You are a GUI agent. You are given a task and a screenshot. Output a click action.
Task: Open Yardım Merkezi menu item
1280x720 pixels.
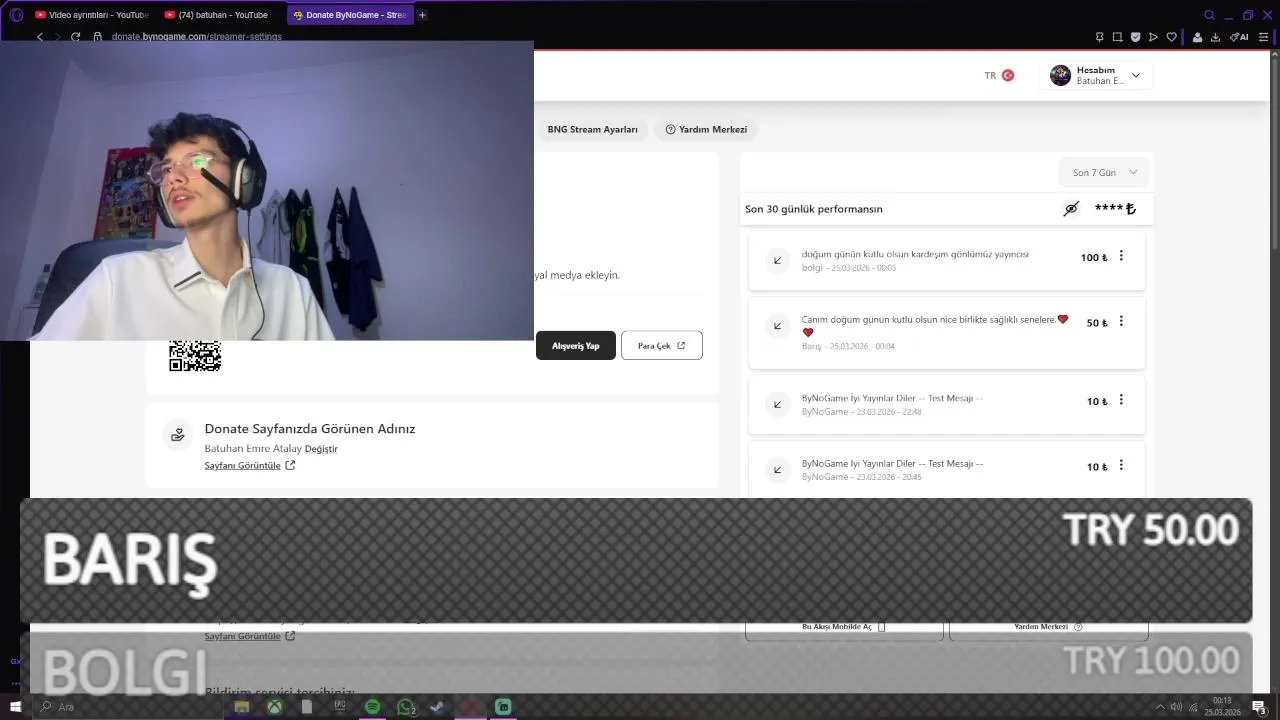tap(706, 129)
